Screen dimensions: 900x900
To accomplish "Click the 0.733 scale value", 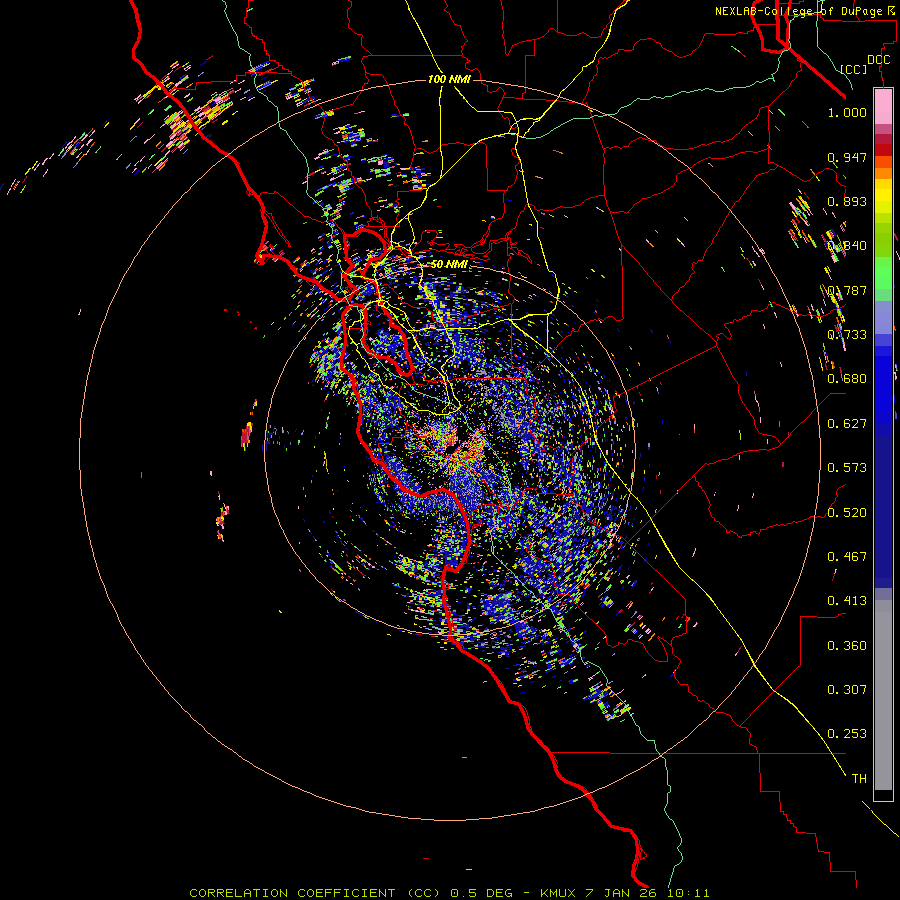I will point(847,334).
